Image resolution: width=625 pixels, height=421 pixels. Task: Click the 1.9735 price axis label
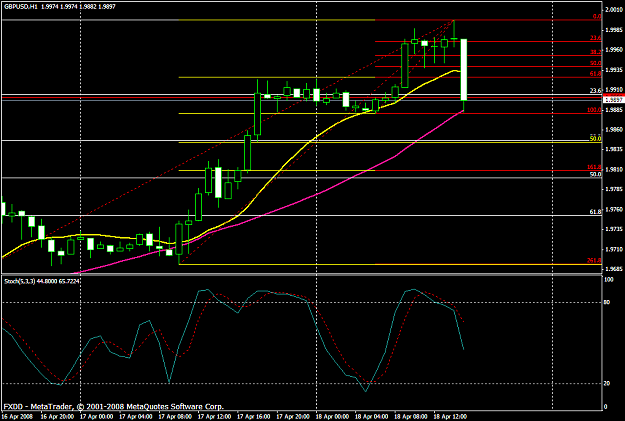pyautogui.click(x=614, y=229)
